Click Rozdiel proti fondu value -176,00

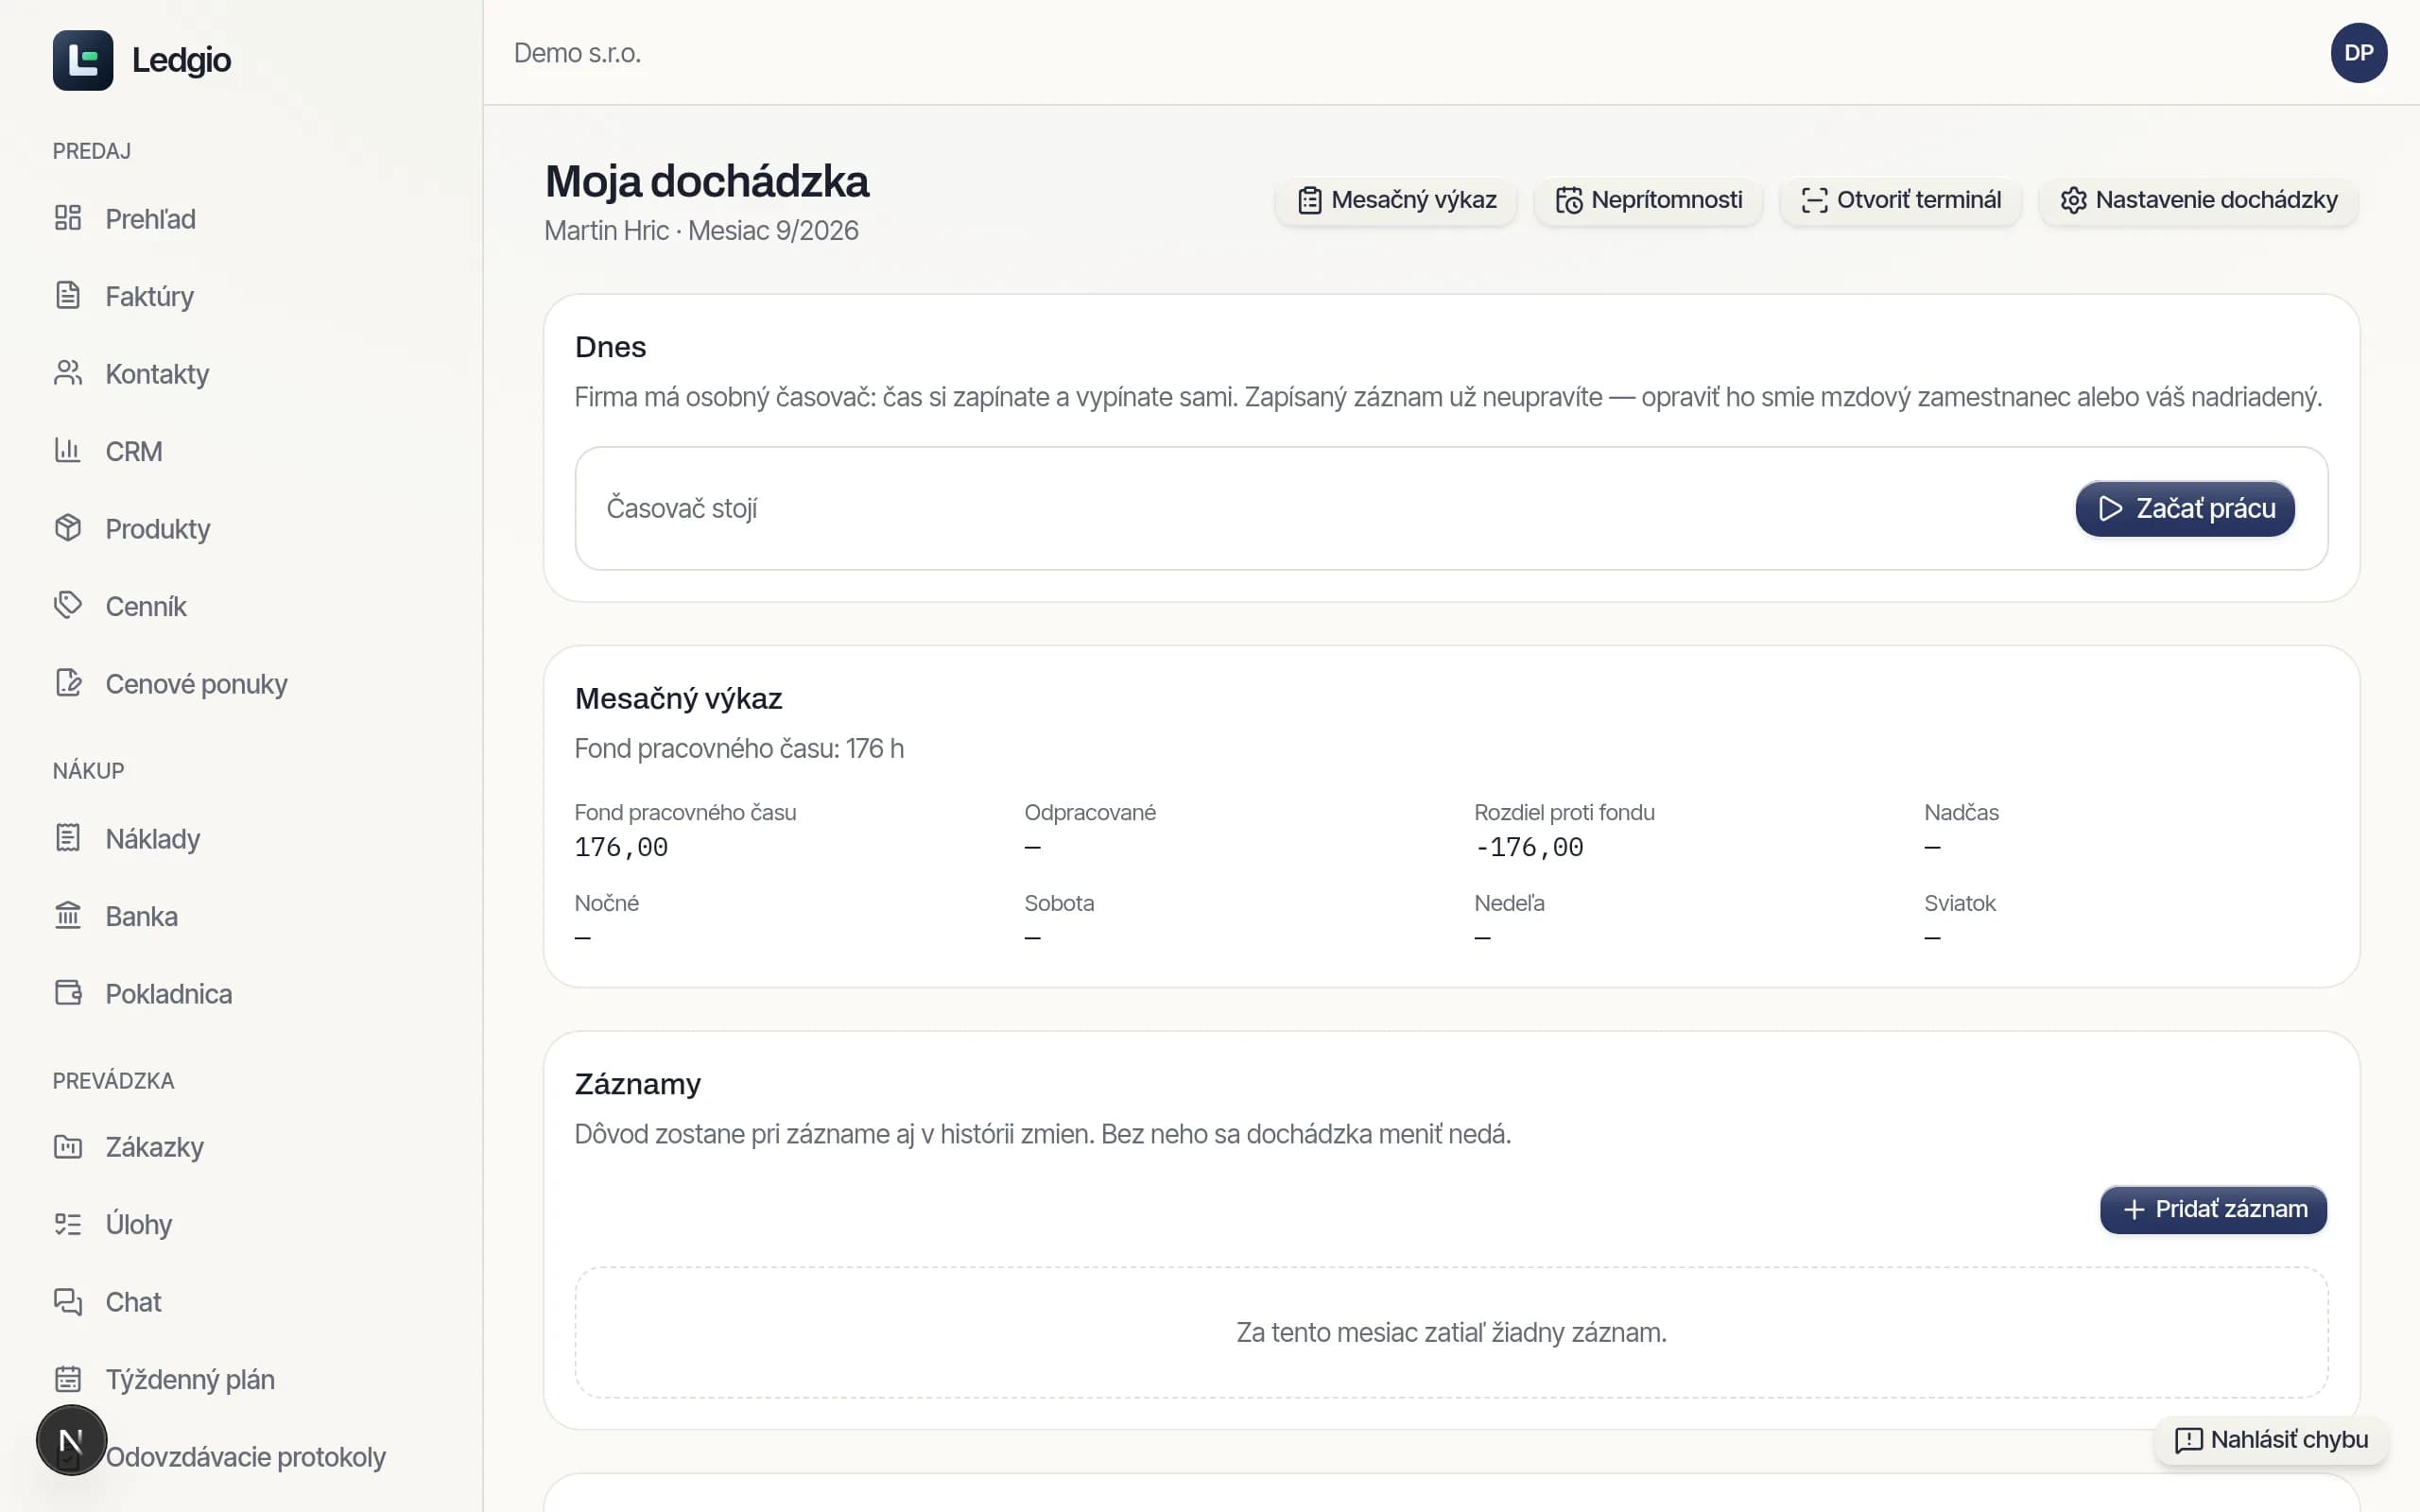pyautogui.click(x=1529, y=848)
